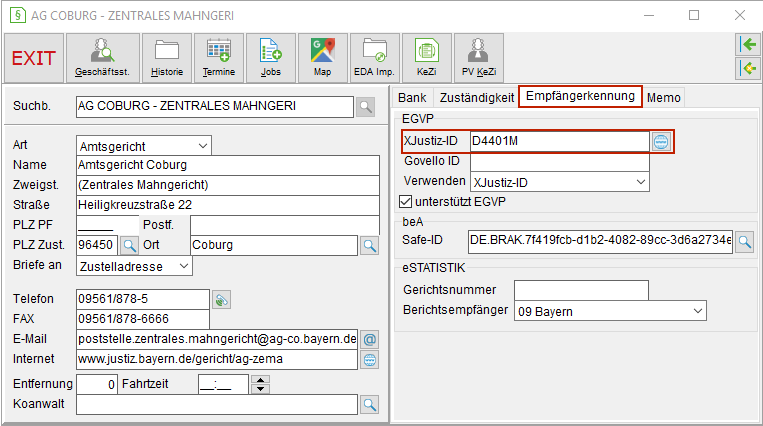Switch to the Bank tab
The width and height of the screenshot is (763, 426).
point(412,98)
